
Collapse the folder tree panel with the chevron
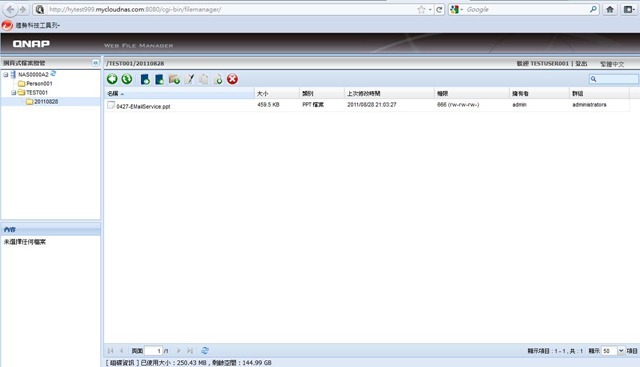96,62
